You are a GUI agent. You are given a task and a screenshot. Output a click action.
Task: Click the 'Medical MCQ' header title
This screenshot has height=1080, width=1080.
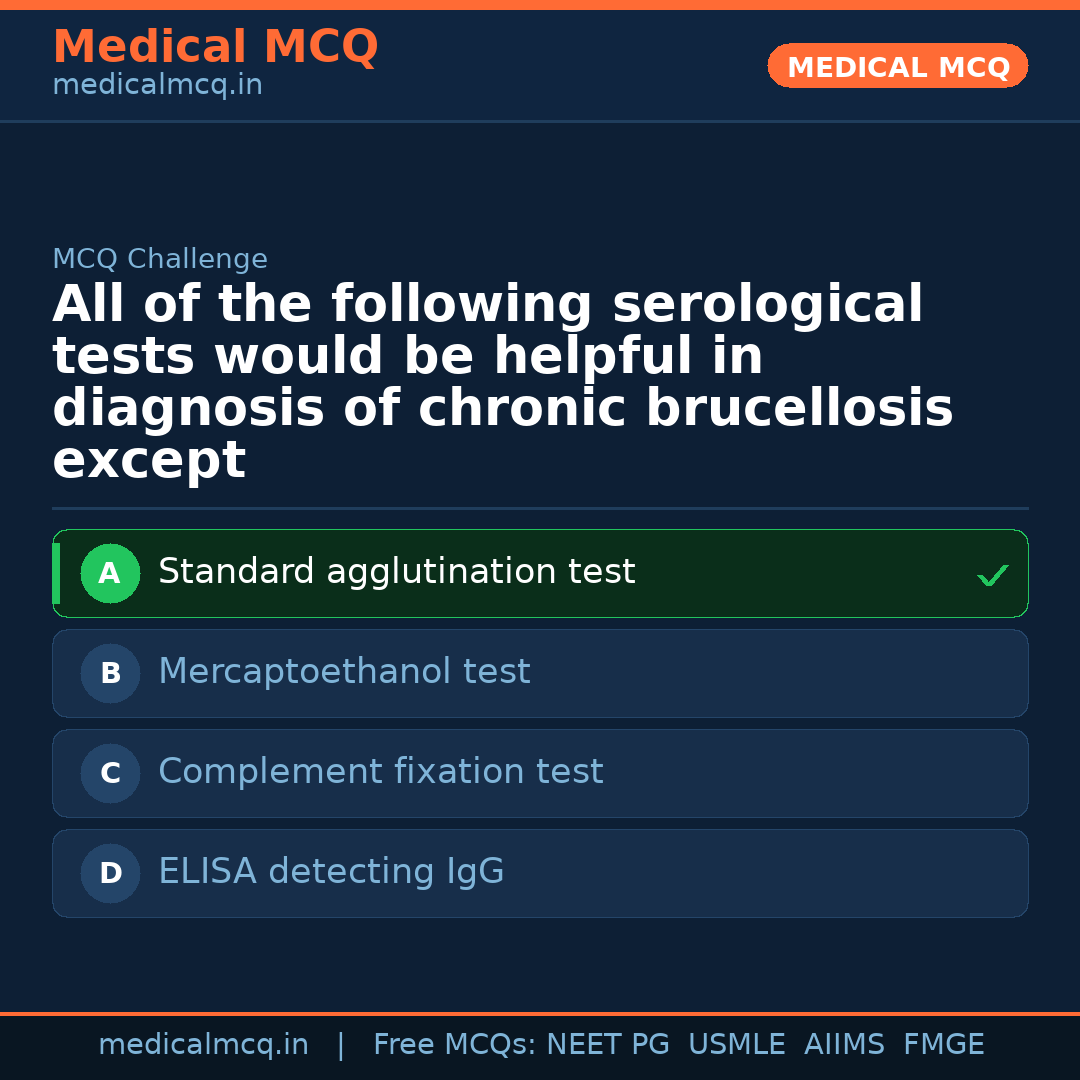(x=215, y=47)
